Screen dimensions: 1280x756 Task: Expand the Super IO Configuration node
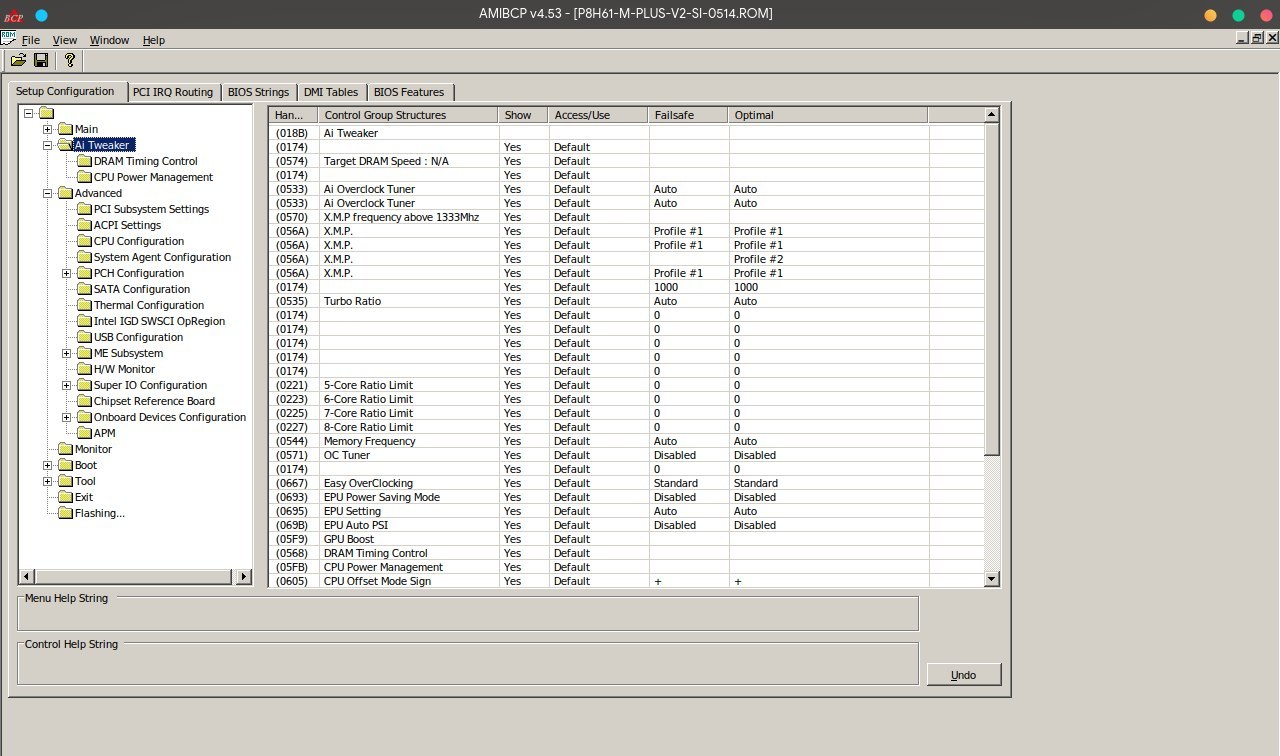coord(66,385)
